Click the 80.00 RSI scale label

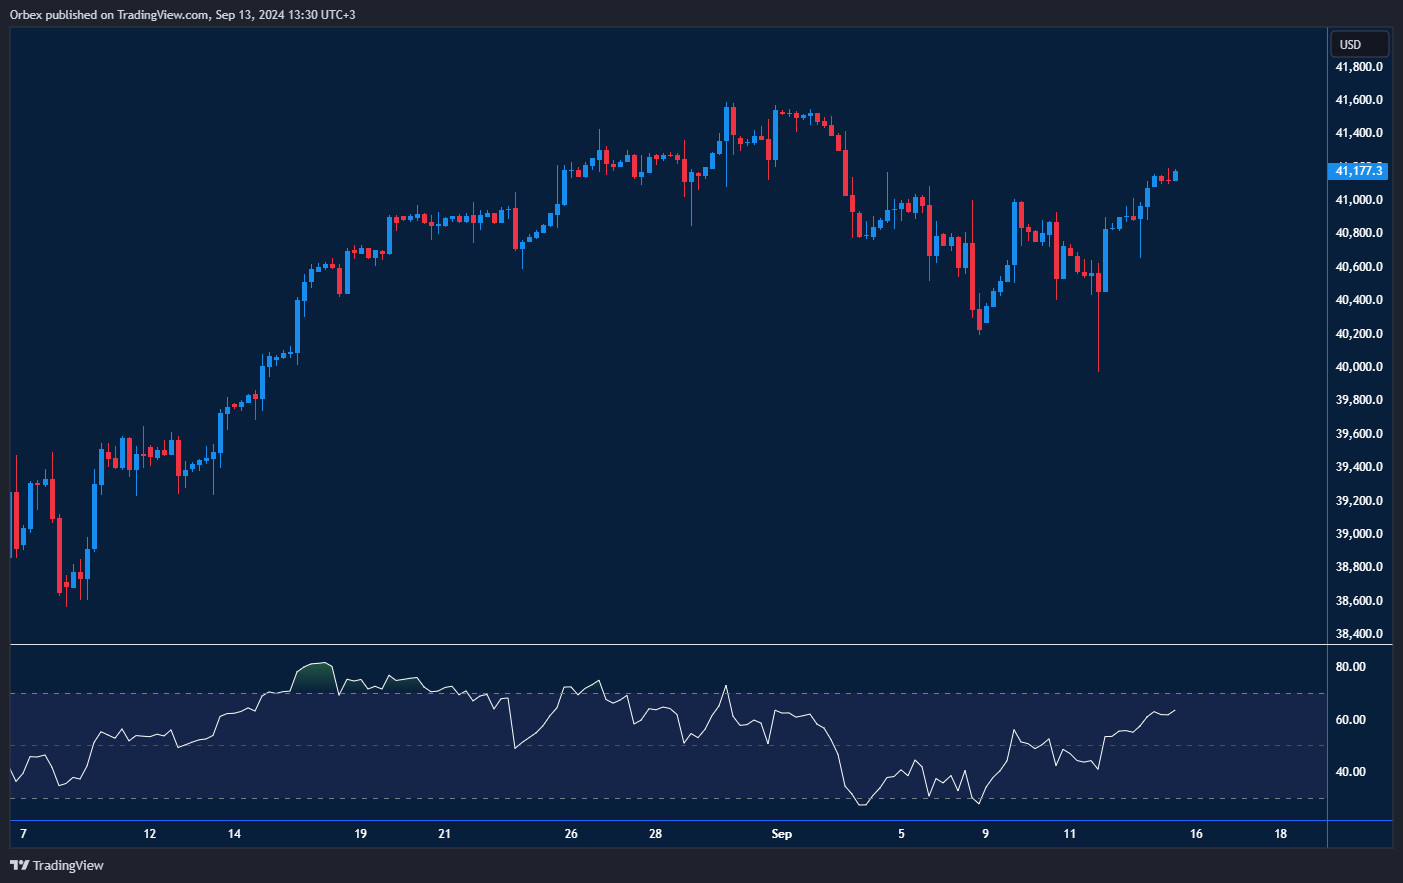tap(1351, 667)
